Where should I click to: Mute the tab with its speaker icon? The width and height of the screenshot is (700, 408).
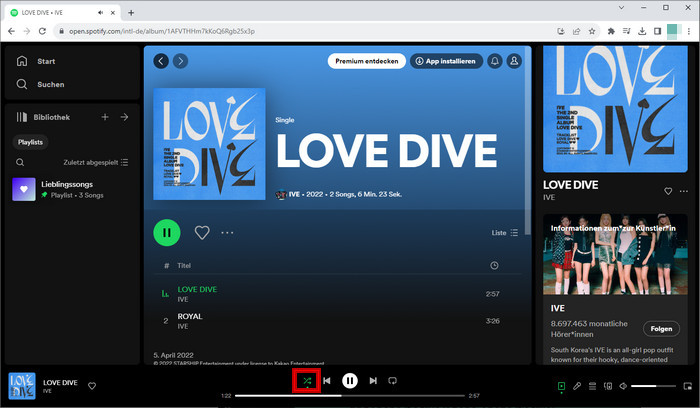[x=100, y=12]
